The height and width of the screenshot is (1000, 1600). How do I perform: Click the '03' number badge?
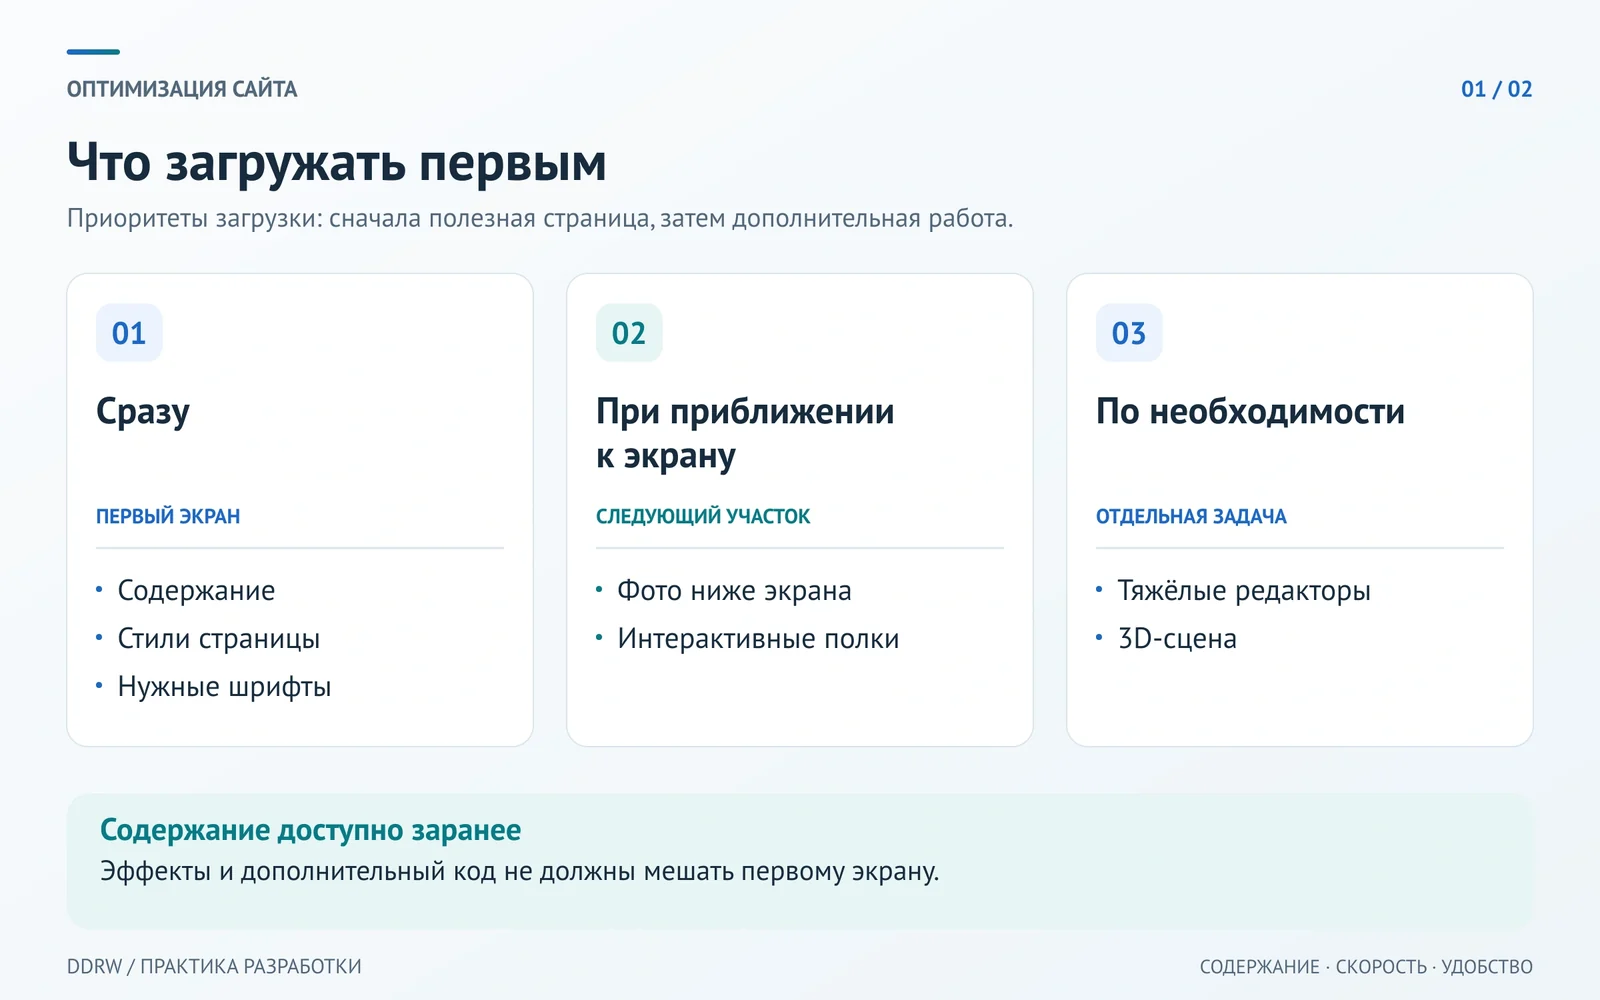tap(1129, 333)
